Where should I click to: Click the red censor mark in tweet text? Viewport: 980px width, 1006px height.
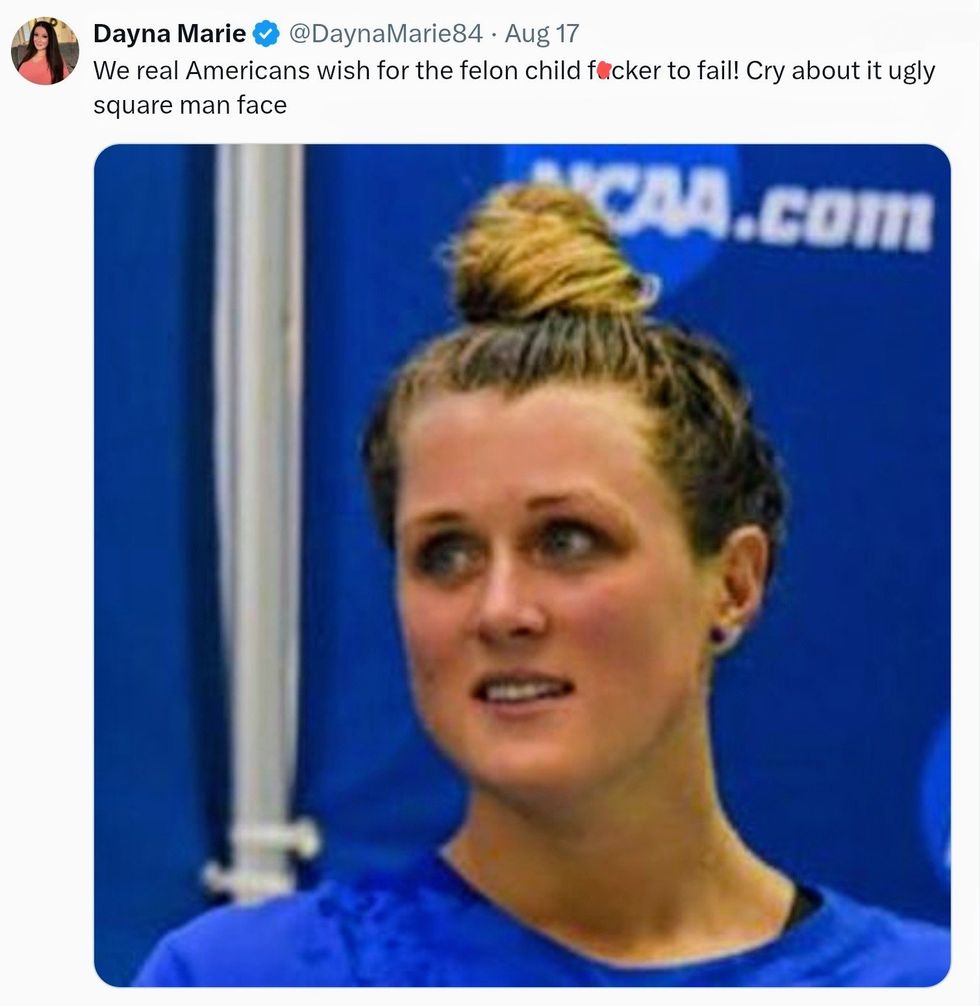[x=603, y=73]
